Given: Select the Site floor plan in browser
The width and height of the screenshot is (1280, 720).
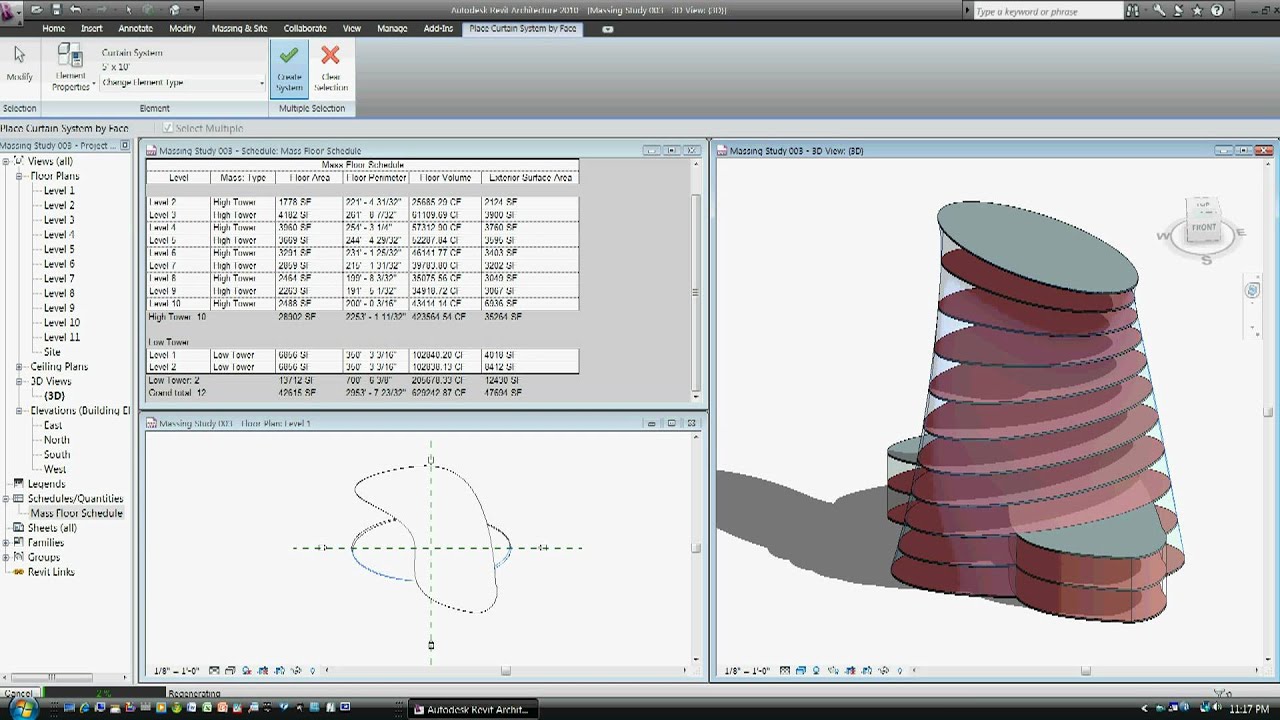Looking at the screenshot, I should point(52,352).
